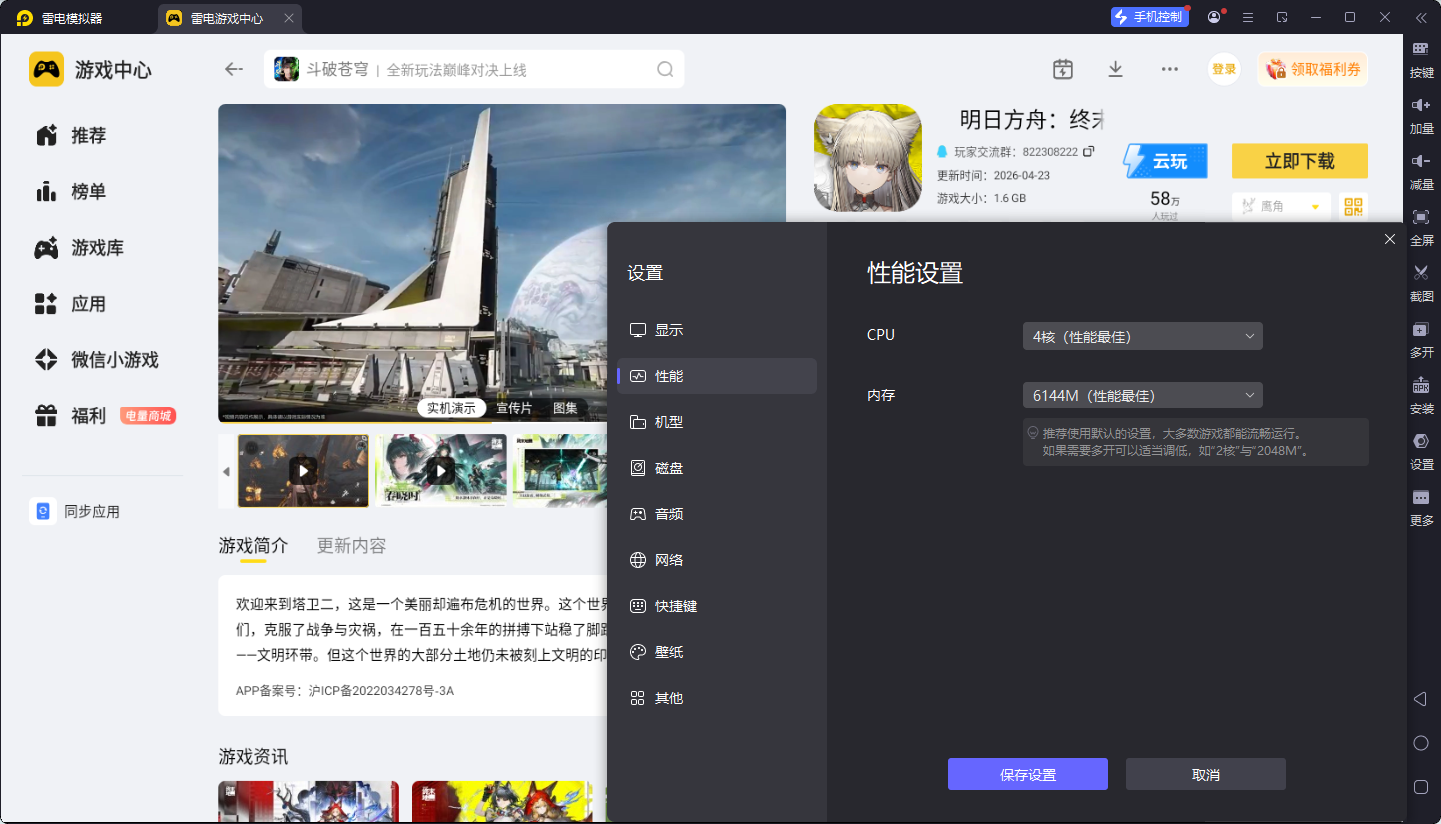Select 壁纸 in settings menu

(x=717, y=652)
